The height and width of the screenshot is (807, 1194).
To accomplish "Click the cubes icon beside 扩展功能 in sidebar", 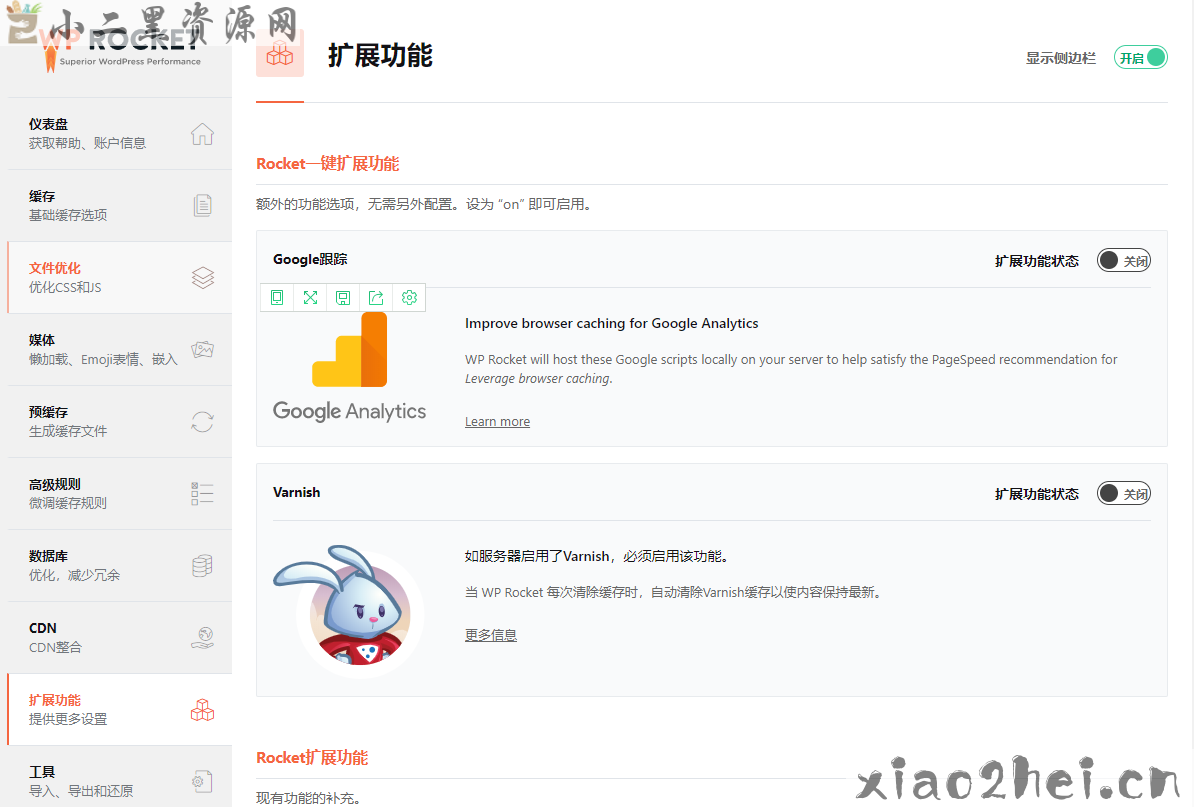I will point(202,710).
